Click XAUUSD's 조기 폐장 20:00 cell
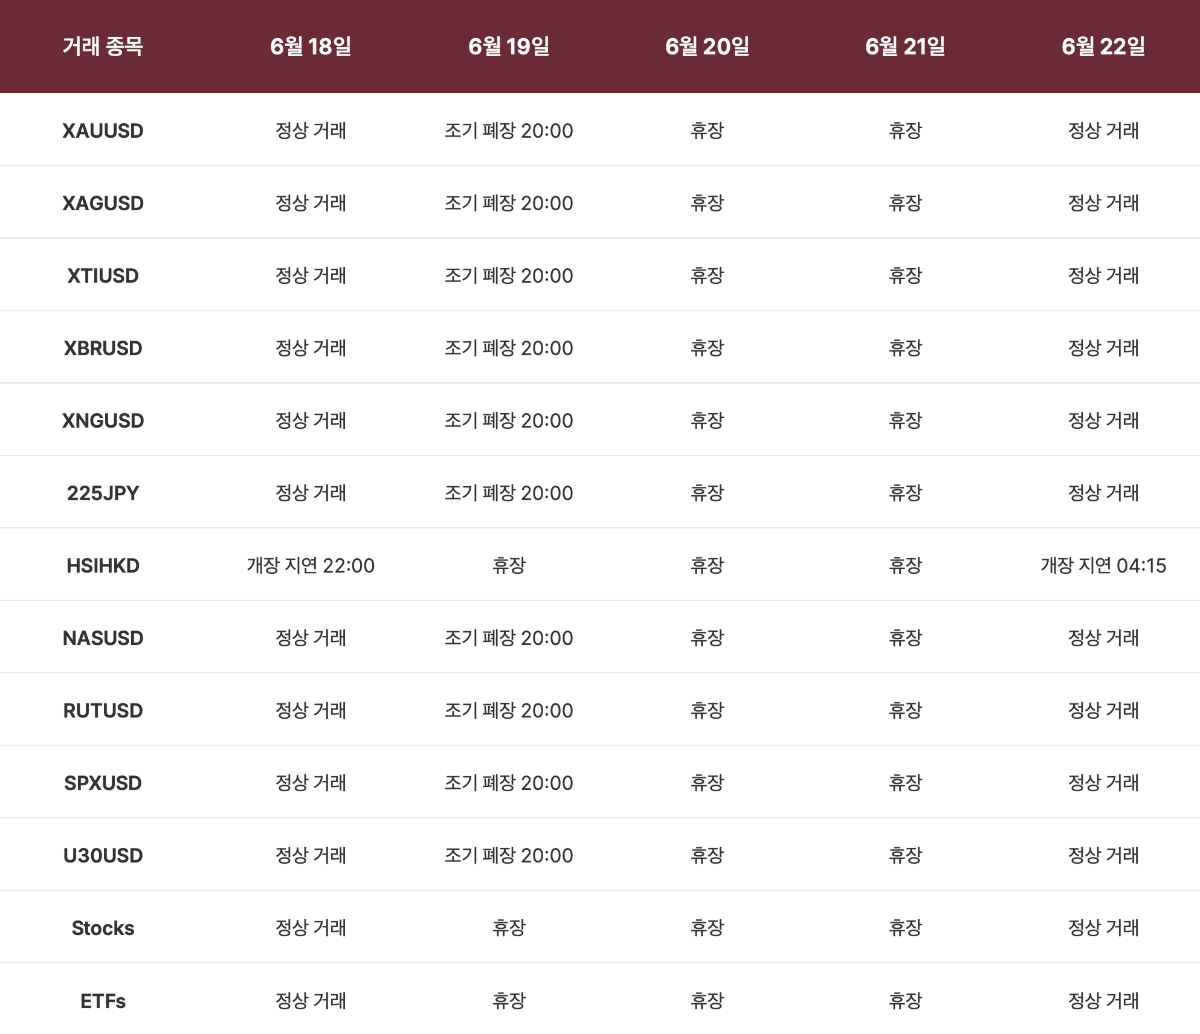 coord(509,131)
